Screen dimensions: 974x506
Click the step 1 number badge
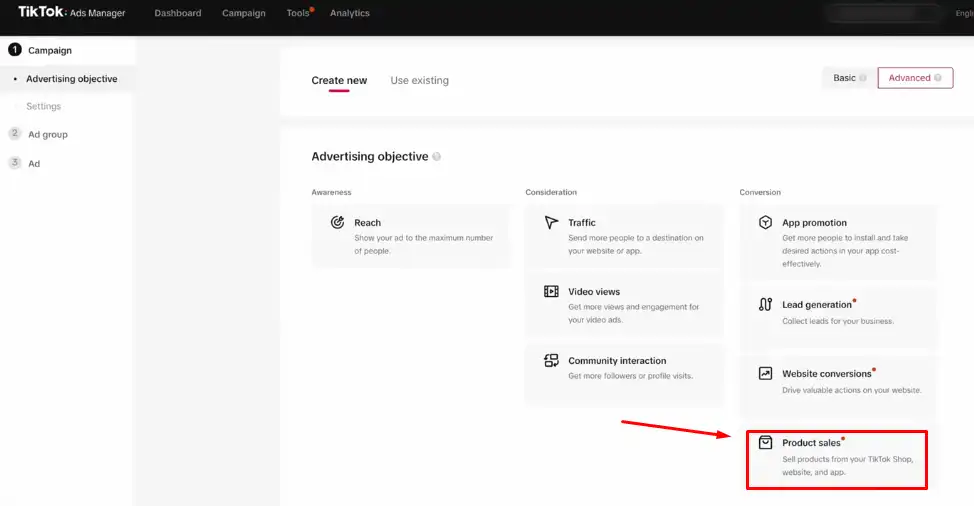coord(15,50)
